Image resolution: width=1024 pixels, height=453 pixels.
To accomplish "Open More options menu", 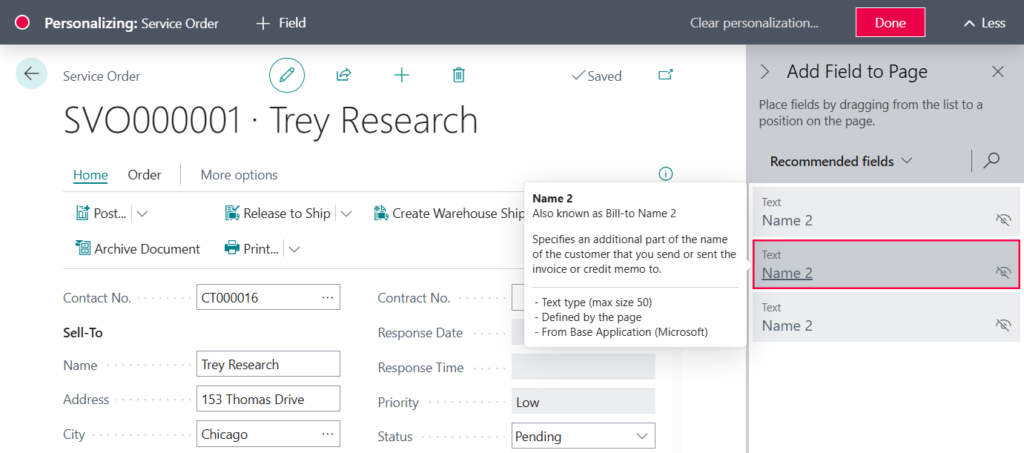I will [x=239, y=174].
